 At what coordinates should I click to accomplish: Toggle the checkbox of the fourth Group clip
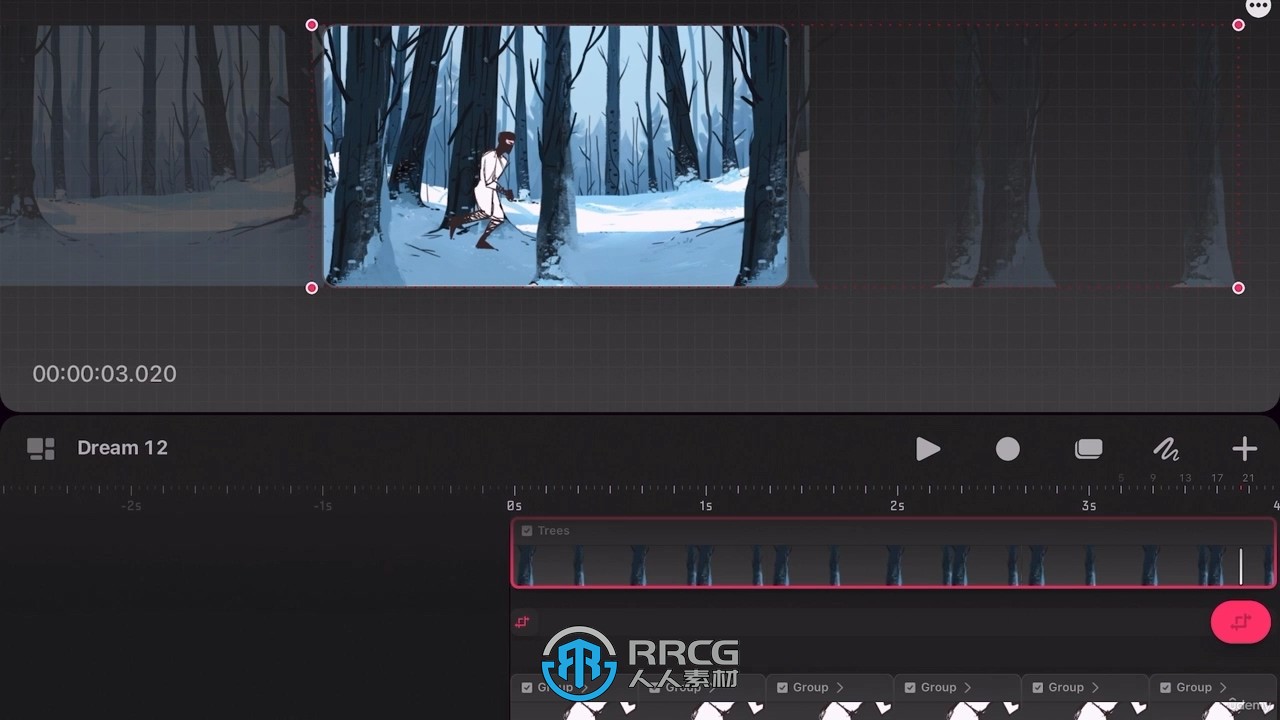(910, 688)
